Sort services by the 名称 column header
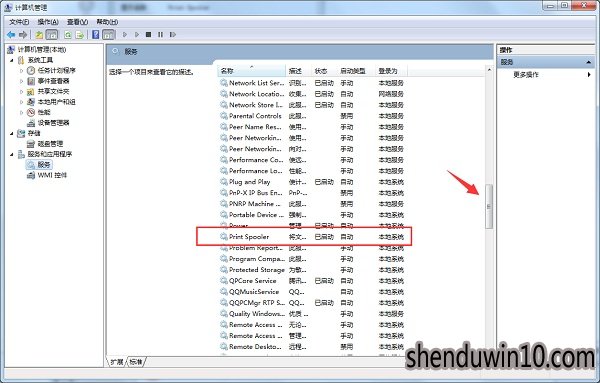The image size is (600, 383). pyautogui.click(x=252, y=71)
